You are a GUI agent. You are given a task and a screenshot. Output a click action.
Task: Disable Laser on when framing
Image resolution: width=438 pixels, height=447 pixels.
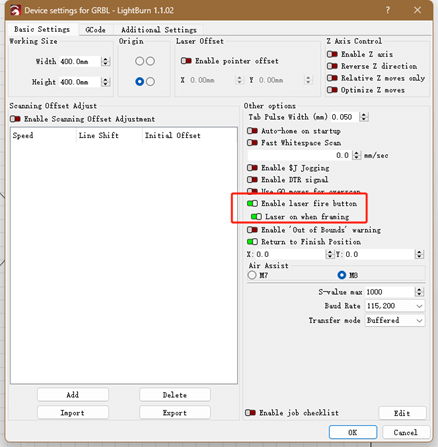click(256, 217)
